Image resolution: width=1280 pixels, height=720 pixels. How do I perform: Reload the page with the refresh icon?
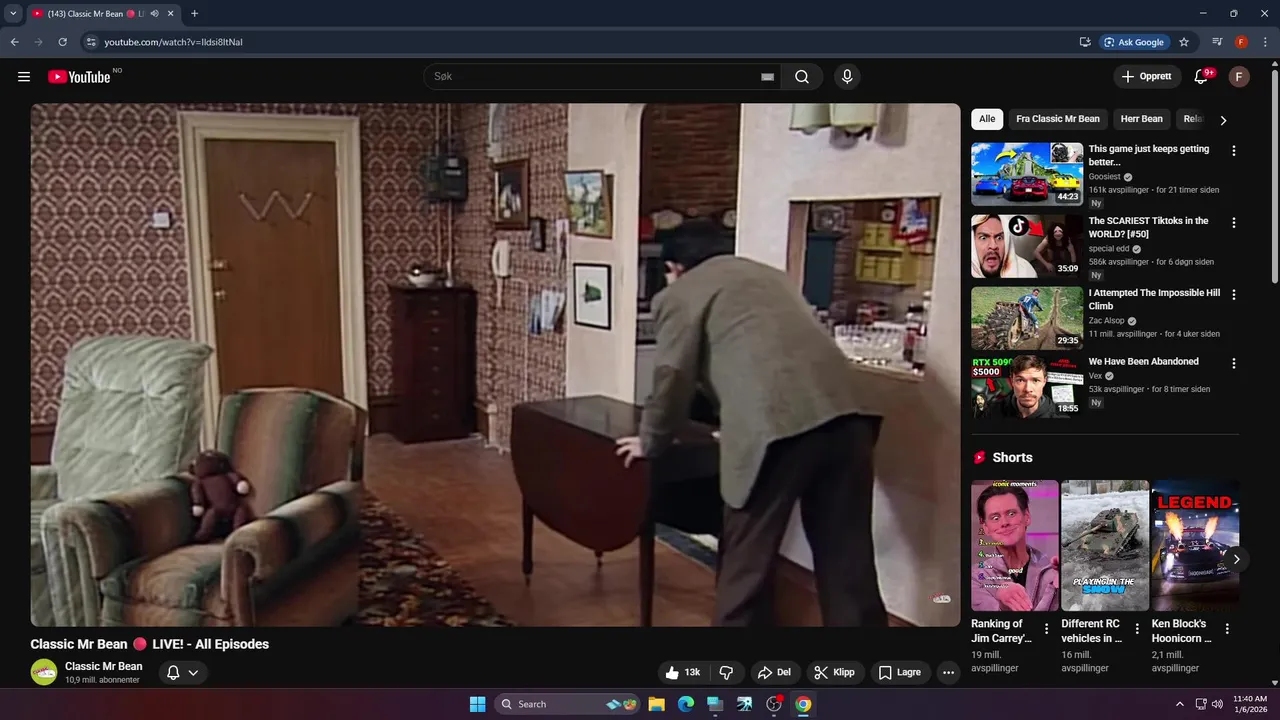pos(62,42)
